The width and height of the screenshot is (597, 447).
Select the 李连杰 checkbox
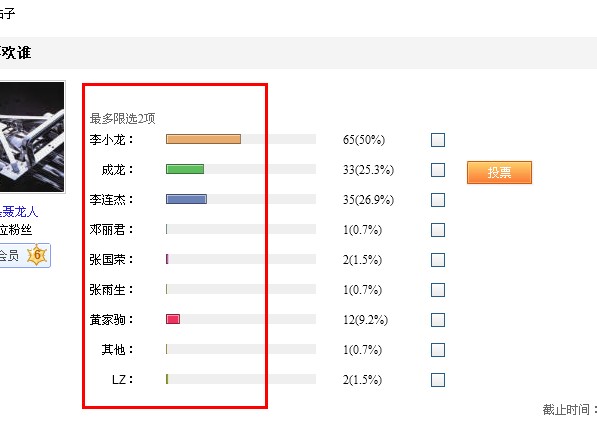[x=438, y=200]
